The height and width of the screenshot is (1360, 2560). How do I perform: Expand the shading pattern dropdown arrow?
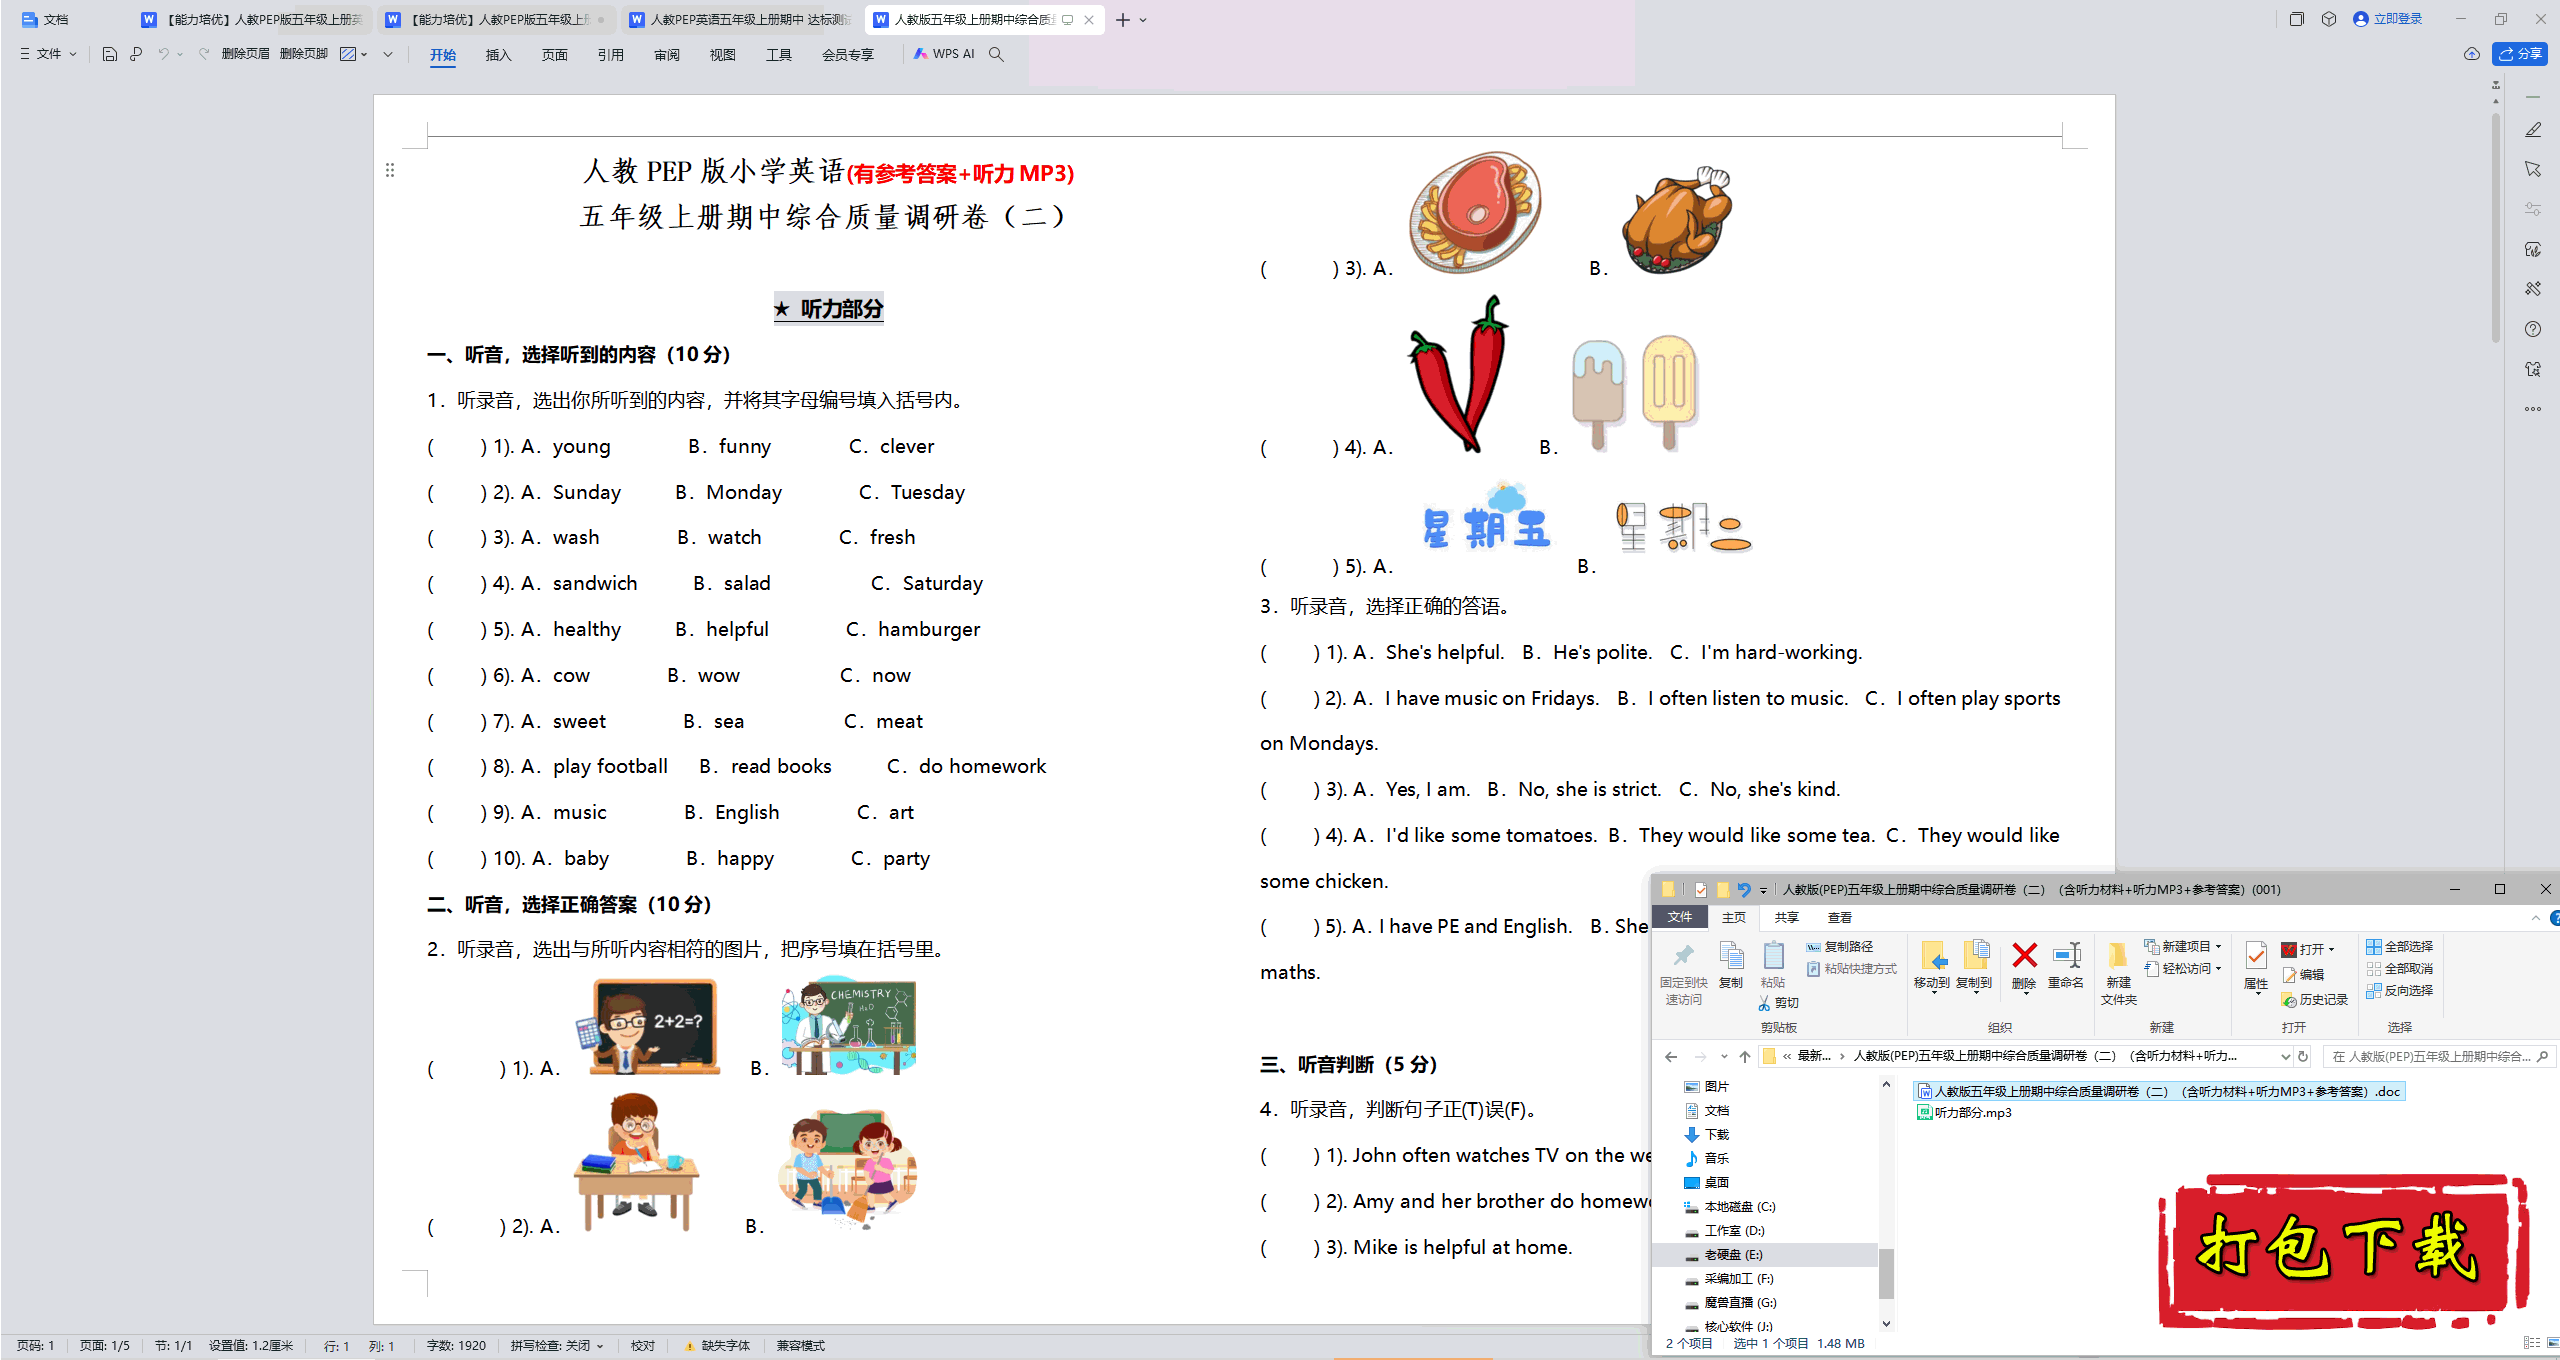pyautogui.click(x=364, y=54)
